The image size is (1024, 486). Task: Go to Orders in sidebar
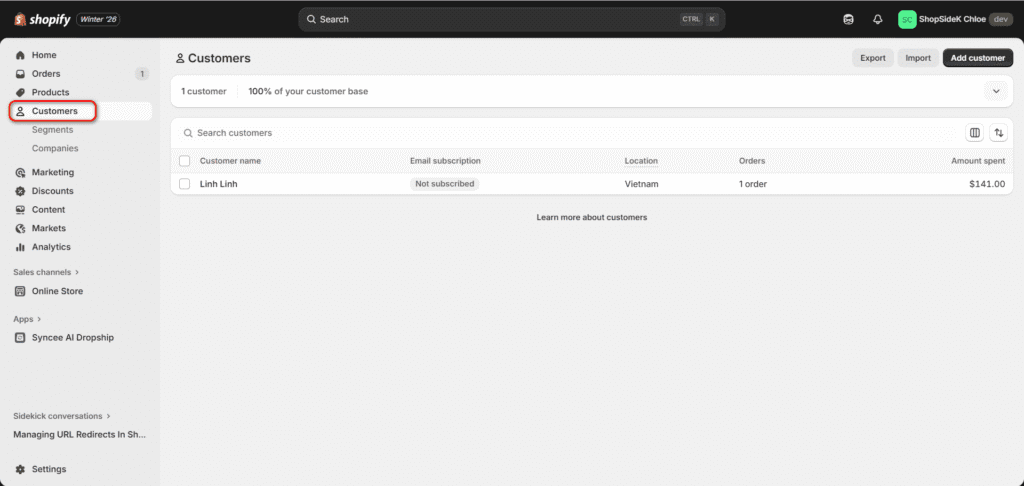click(x=46, y=74)
